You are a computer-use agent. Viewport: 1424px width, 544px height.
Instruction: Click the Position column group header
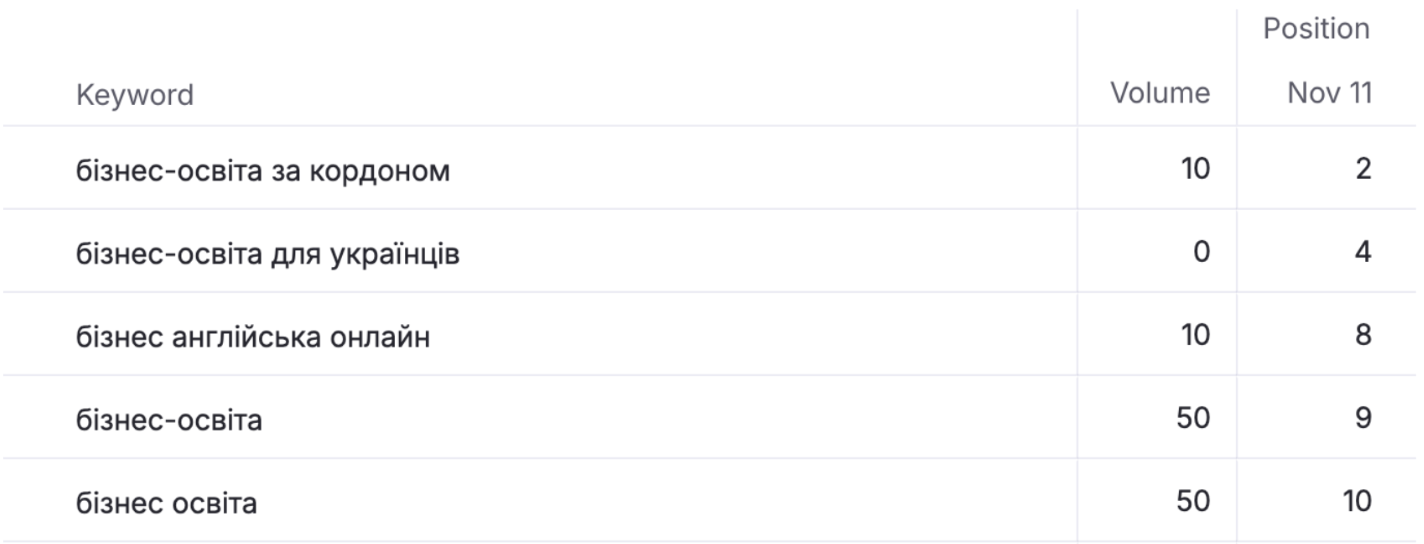pos(1316,29)
